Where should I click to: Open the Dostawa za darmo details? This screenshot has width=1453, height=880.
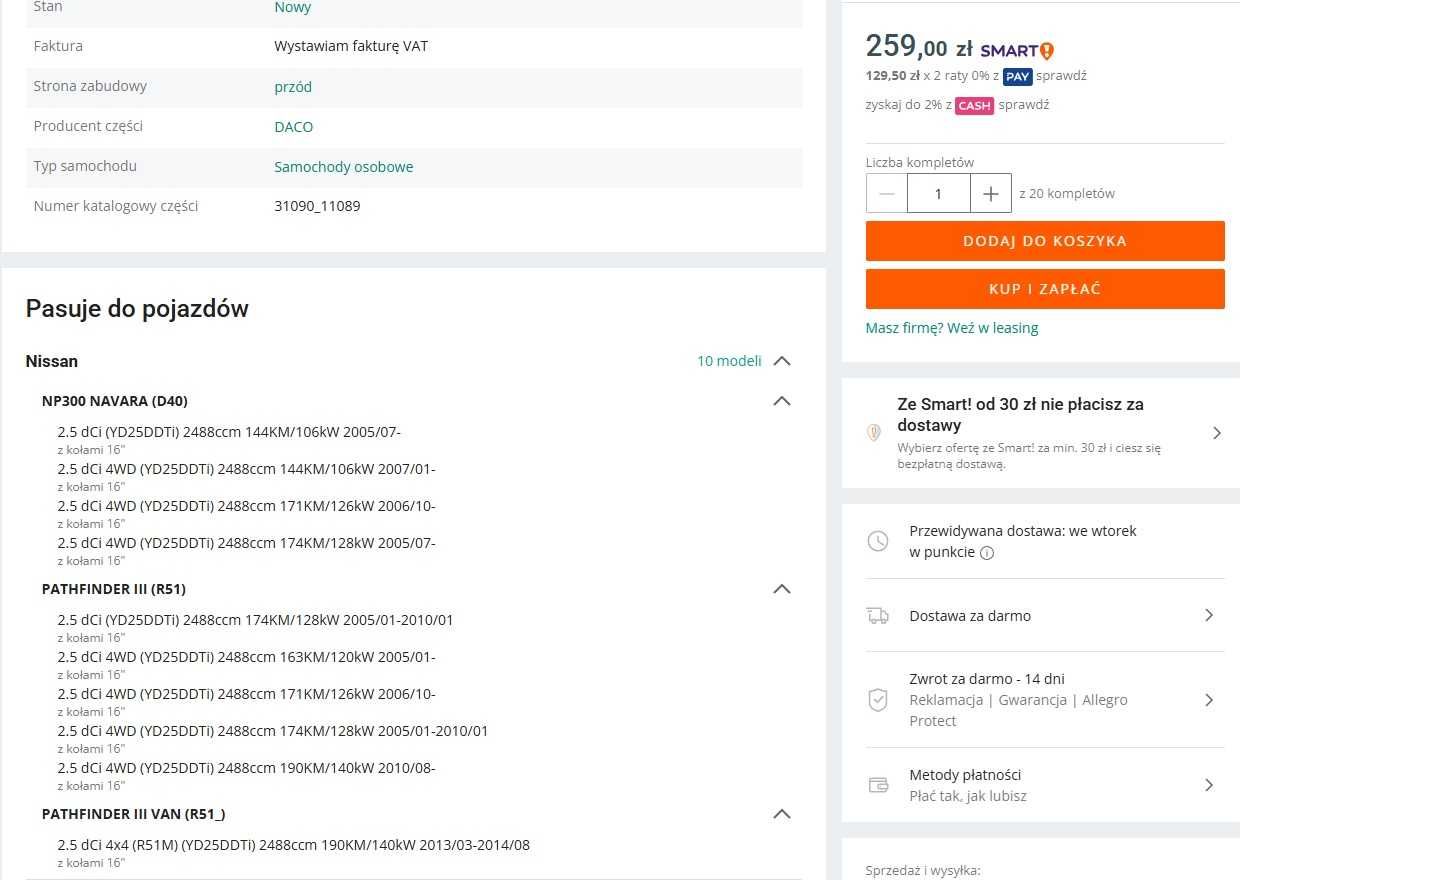[x=1044, y=616]
